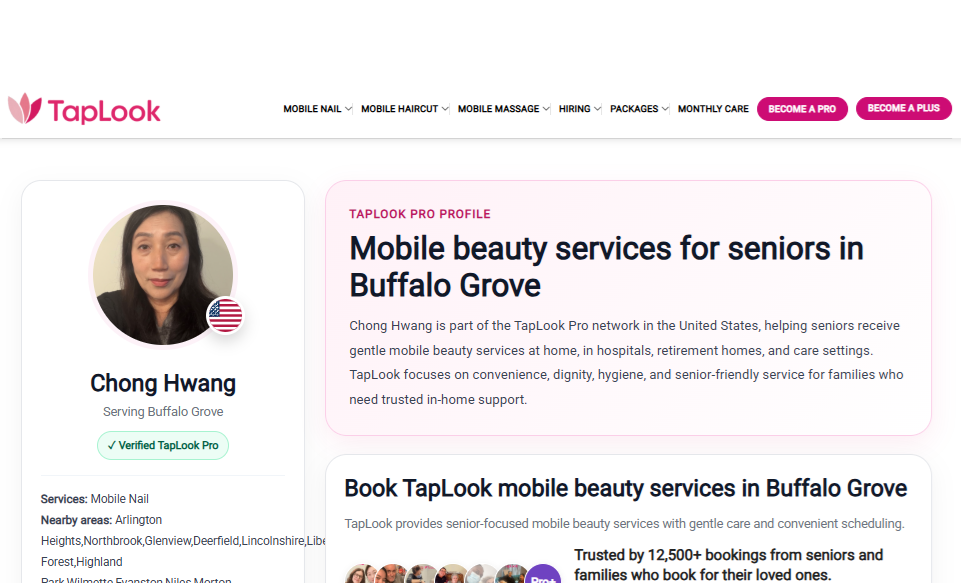Click the purple Pro+ avatar badge
The width and height of the screenshot is (961, 583).
(x=543, y=576)
